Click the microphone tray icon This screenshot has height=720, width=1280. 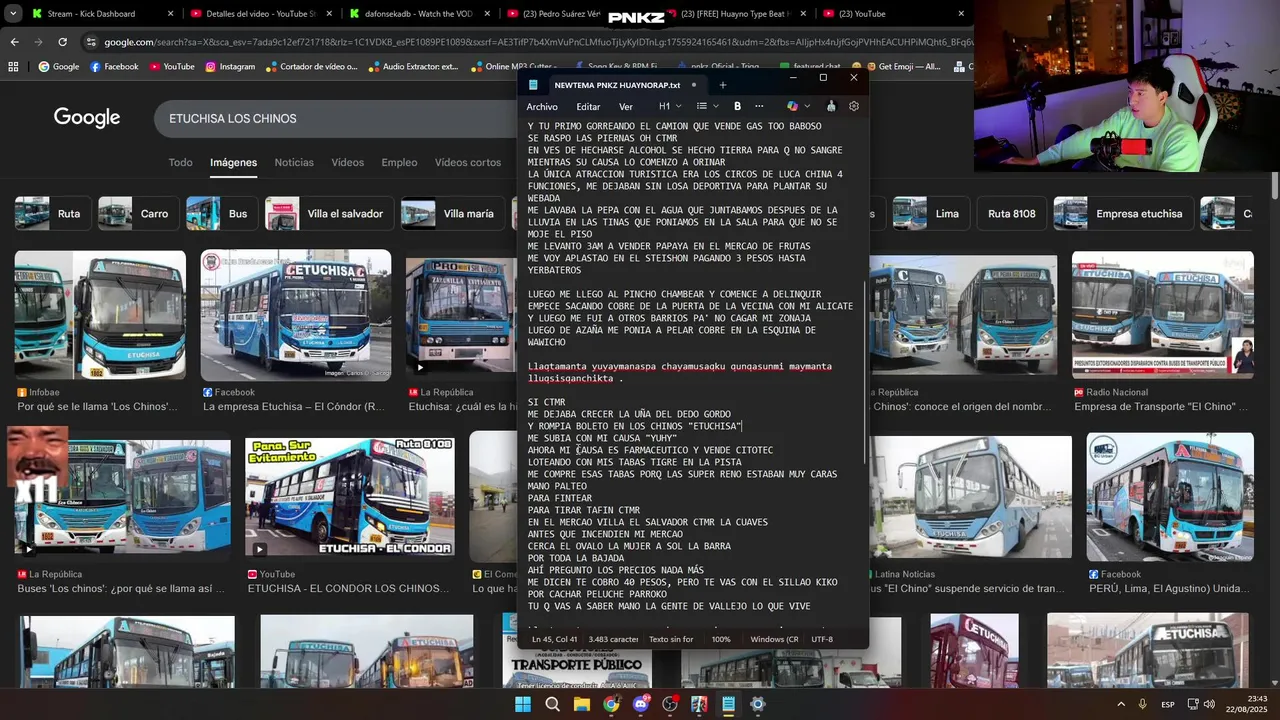click(x=1143, y=704)
